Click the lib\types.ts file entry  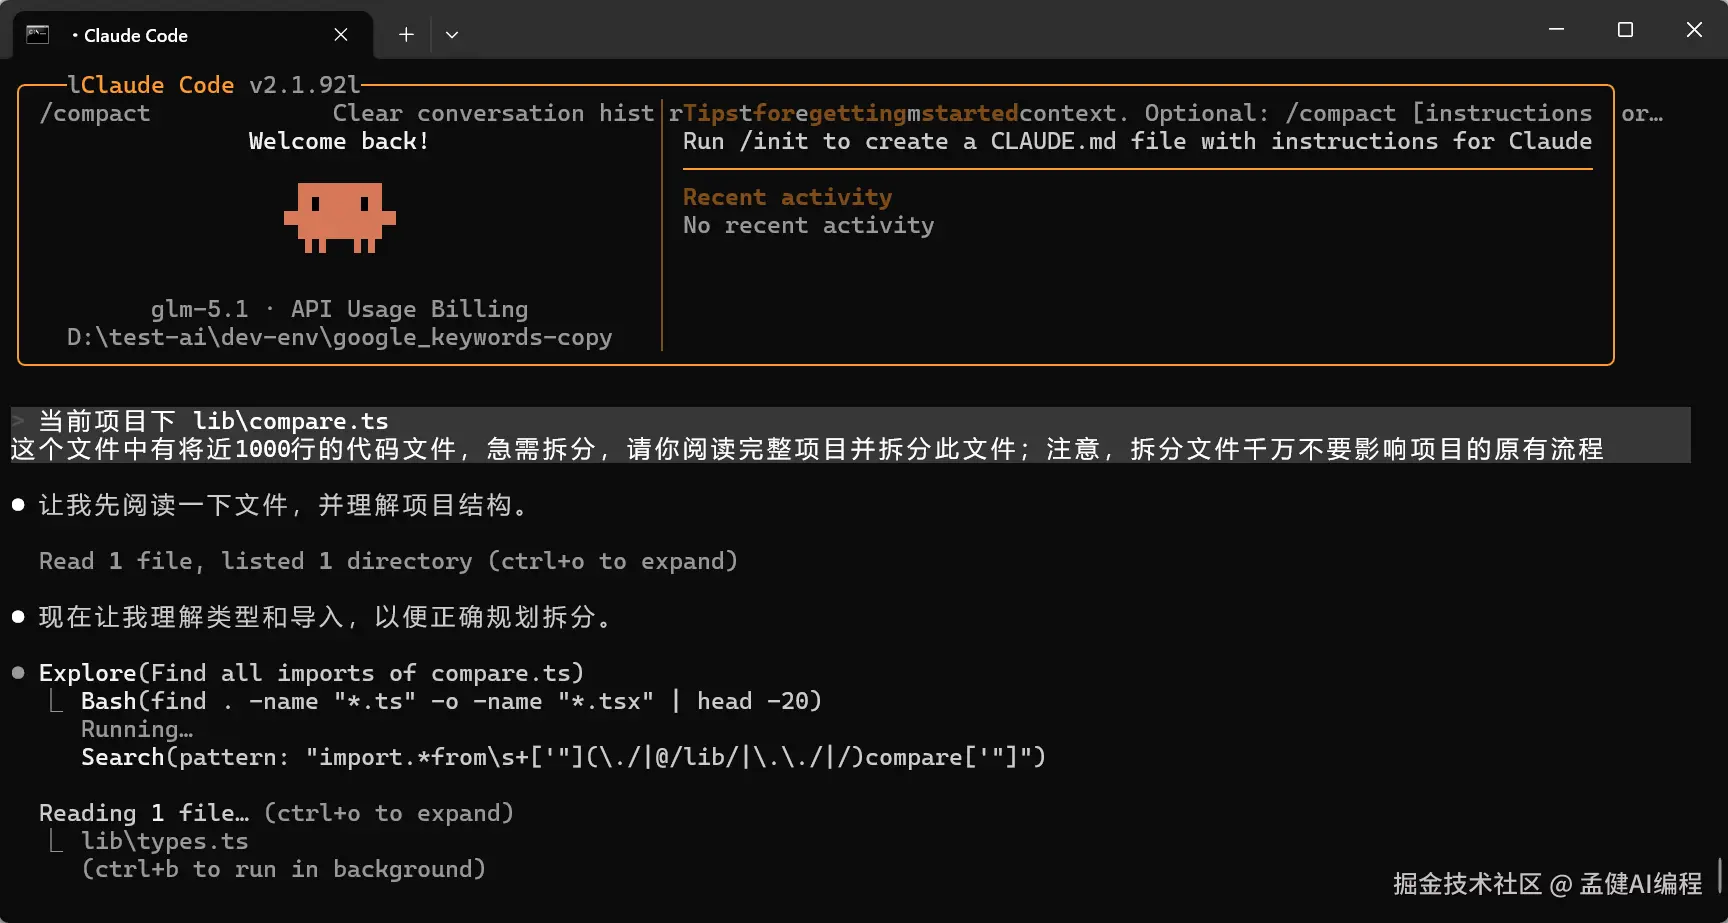pyautogui.click(x=165, y=841)
